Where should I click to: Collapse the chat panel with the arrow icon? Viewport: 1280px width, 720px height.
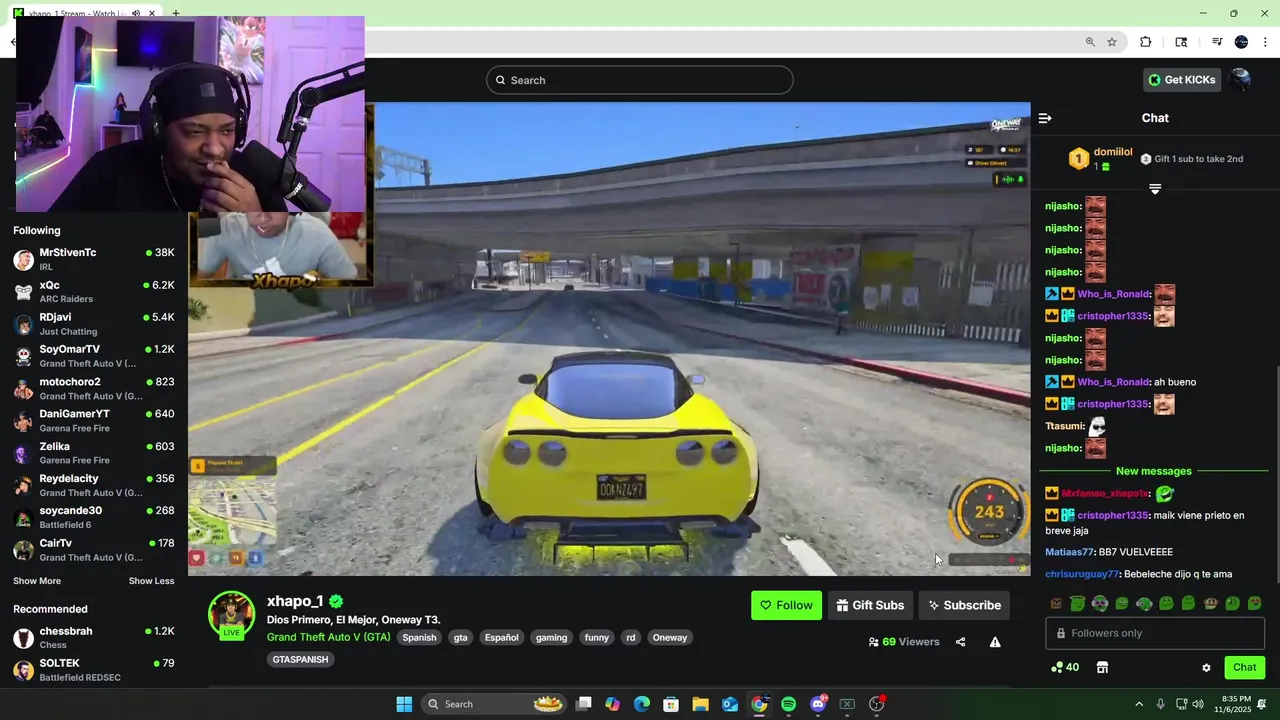[1045, 118]
